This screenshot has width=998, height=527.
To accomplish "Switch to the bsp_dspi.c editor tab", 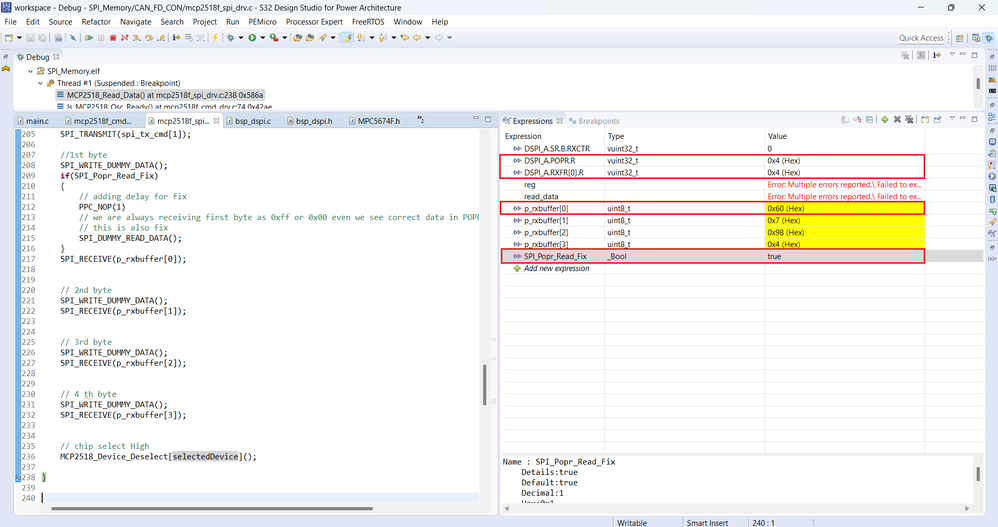I will 249,121.
